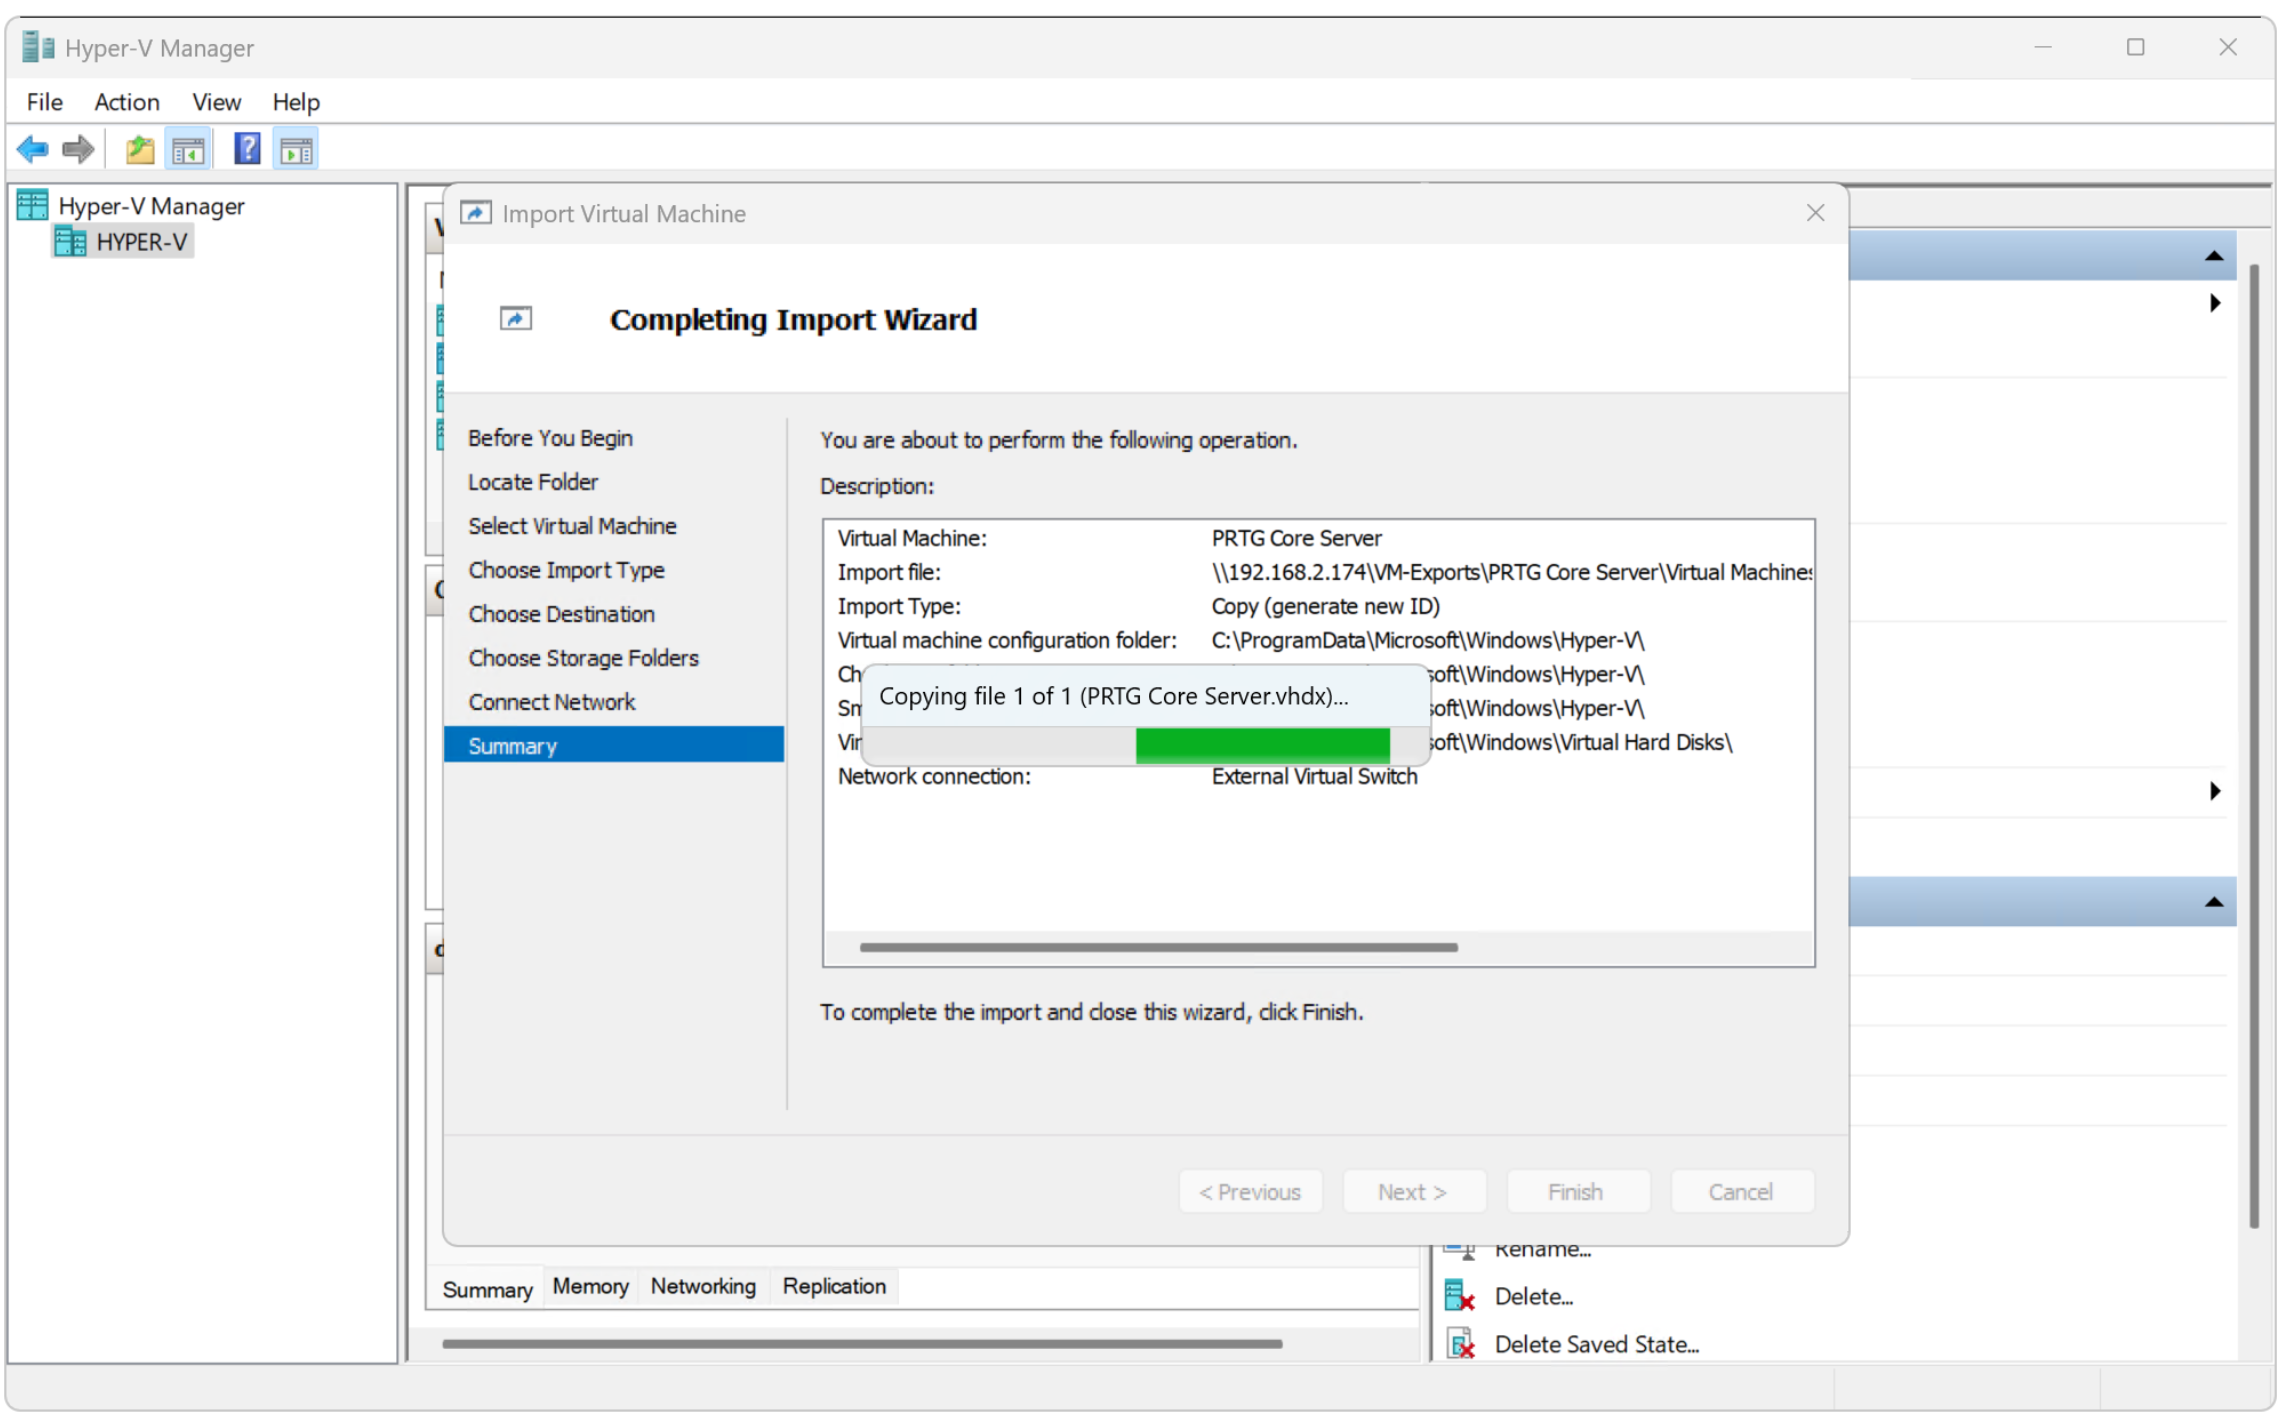Toggle the Show/Hide Console Tree icon
Viewport: 2290px width, 1420px height.
[x=188, y=150]
